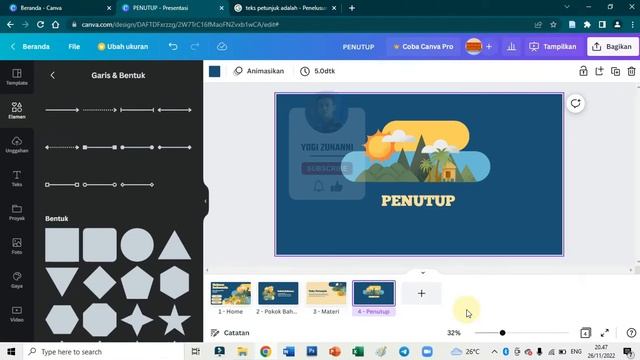
Task: Click the comment refresh bubble beside canvas
Action: point(576,103)
